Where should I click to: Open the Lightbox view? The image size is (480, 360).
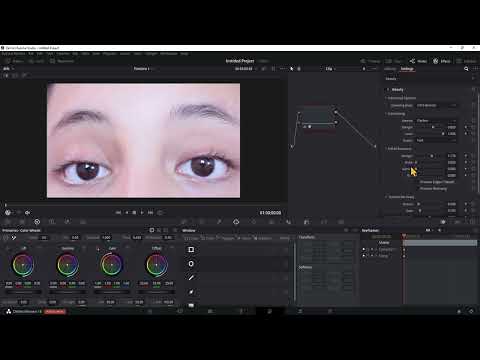tap(467, 61)
